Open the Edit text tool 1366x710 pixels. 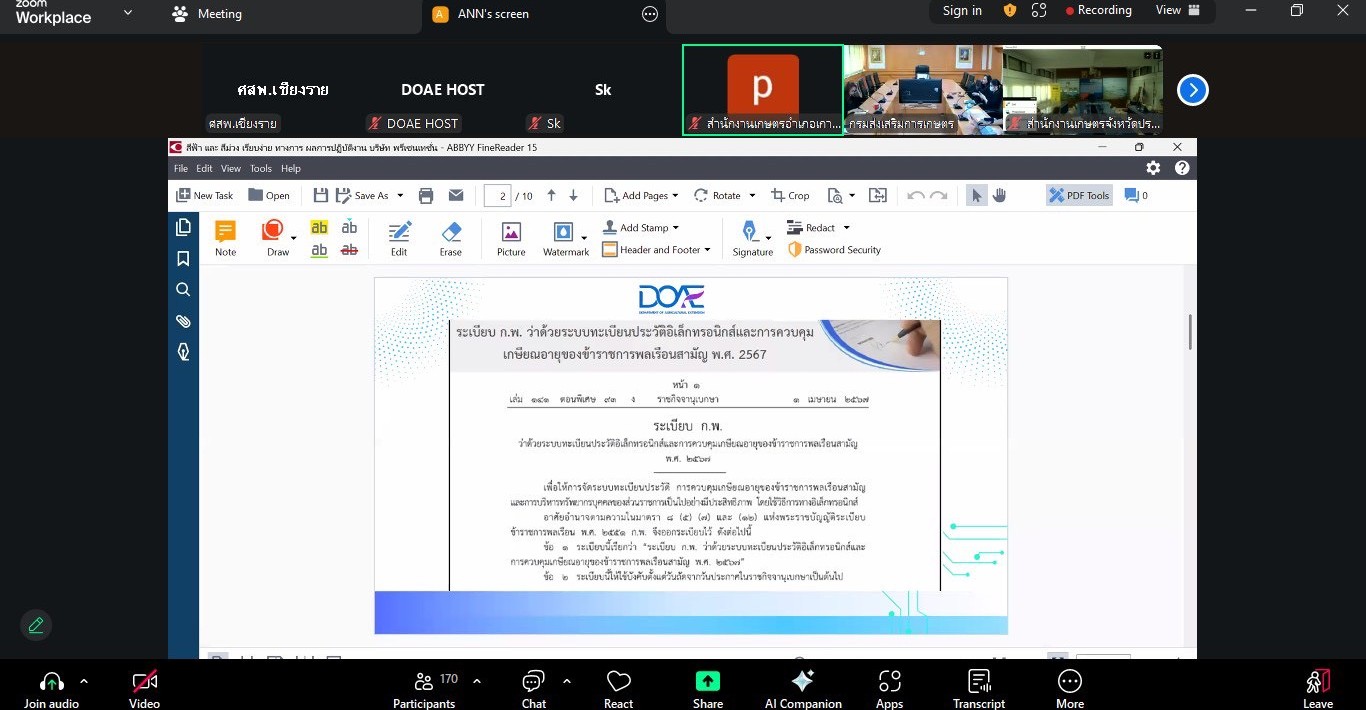coord(399,238)
